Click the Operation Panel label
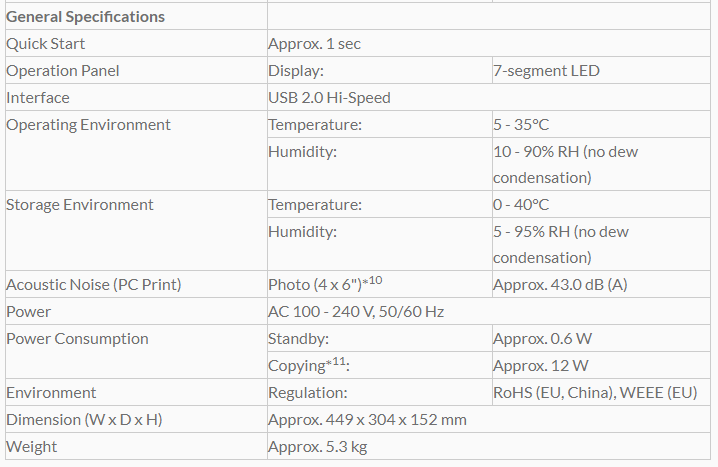This screenshot has height=467, width=718. pos(64,71)
